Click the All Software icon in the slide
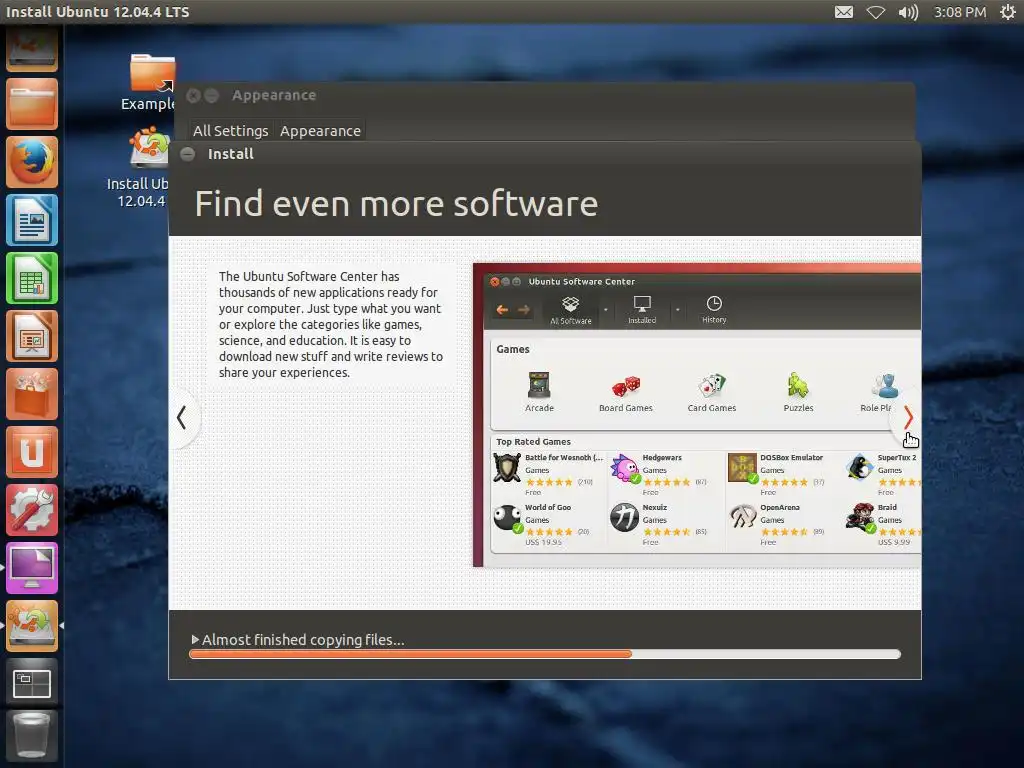Screen dimensions: 1024x768 click(571, 310)
